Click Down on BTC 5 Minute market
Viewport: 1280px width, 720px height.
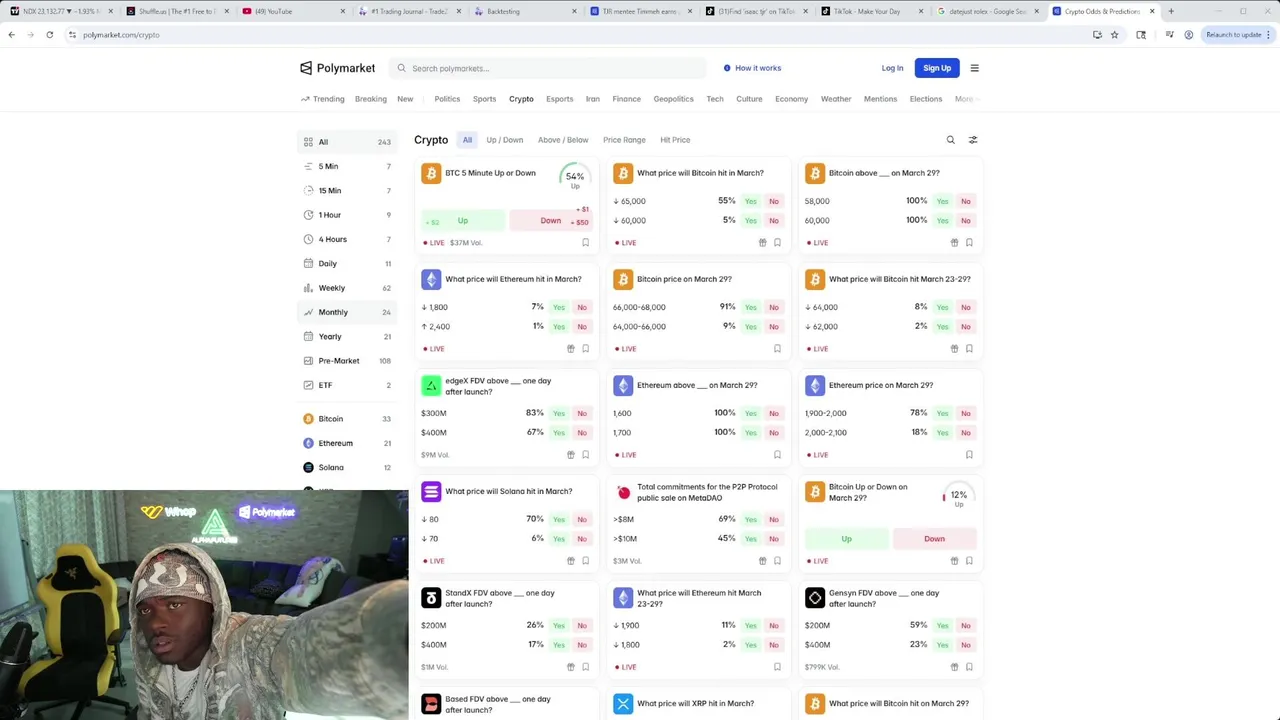click(551, 220)
